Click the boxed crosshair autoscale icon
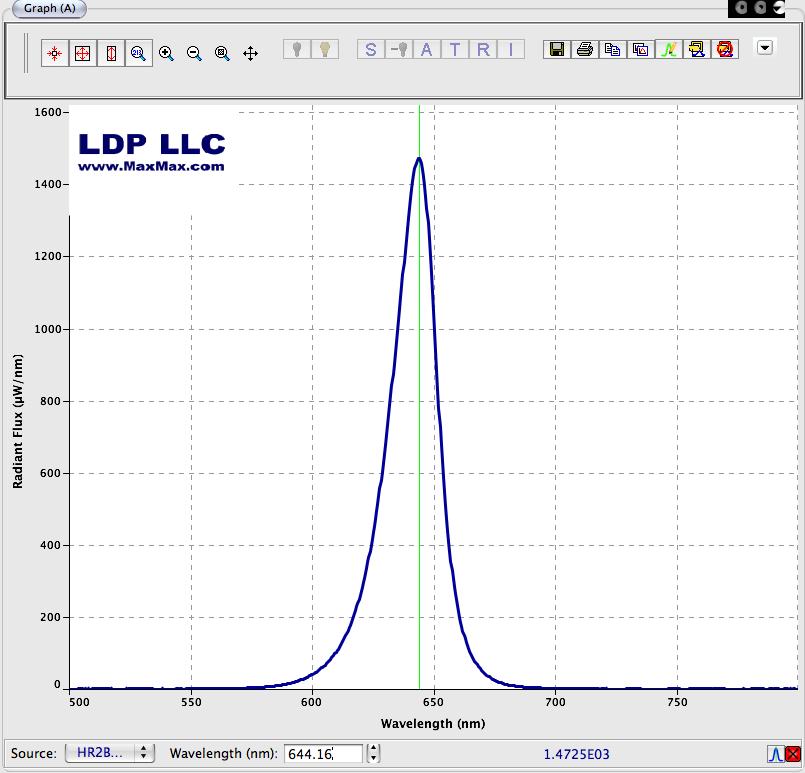The width and height of the screenshot is (805, 773). point(83,53)
